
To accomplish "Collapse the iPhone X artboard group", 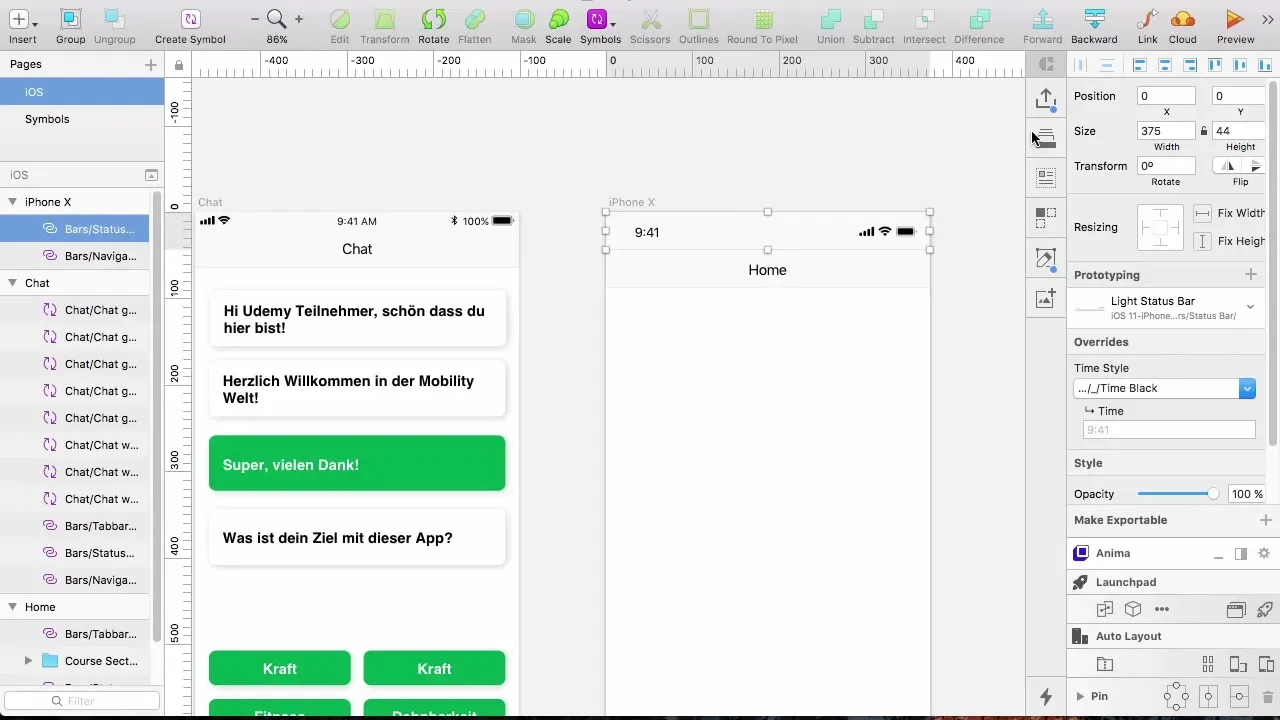I will [x=13, y=202].
